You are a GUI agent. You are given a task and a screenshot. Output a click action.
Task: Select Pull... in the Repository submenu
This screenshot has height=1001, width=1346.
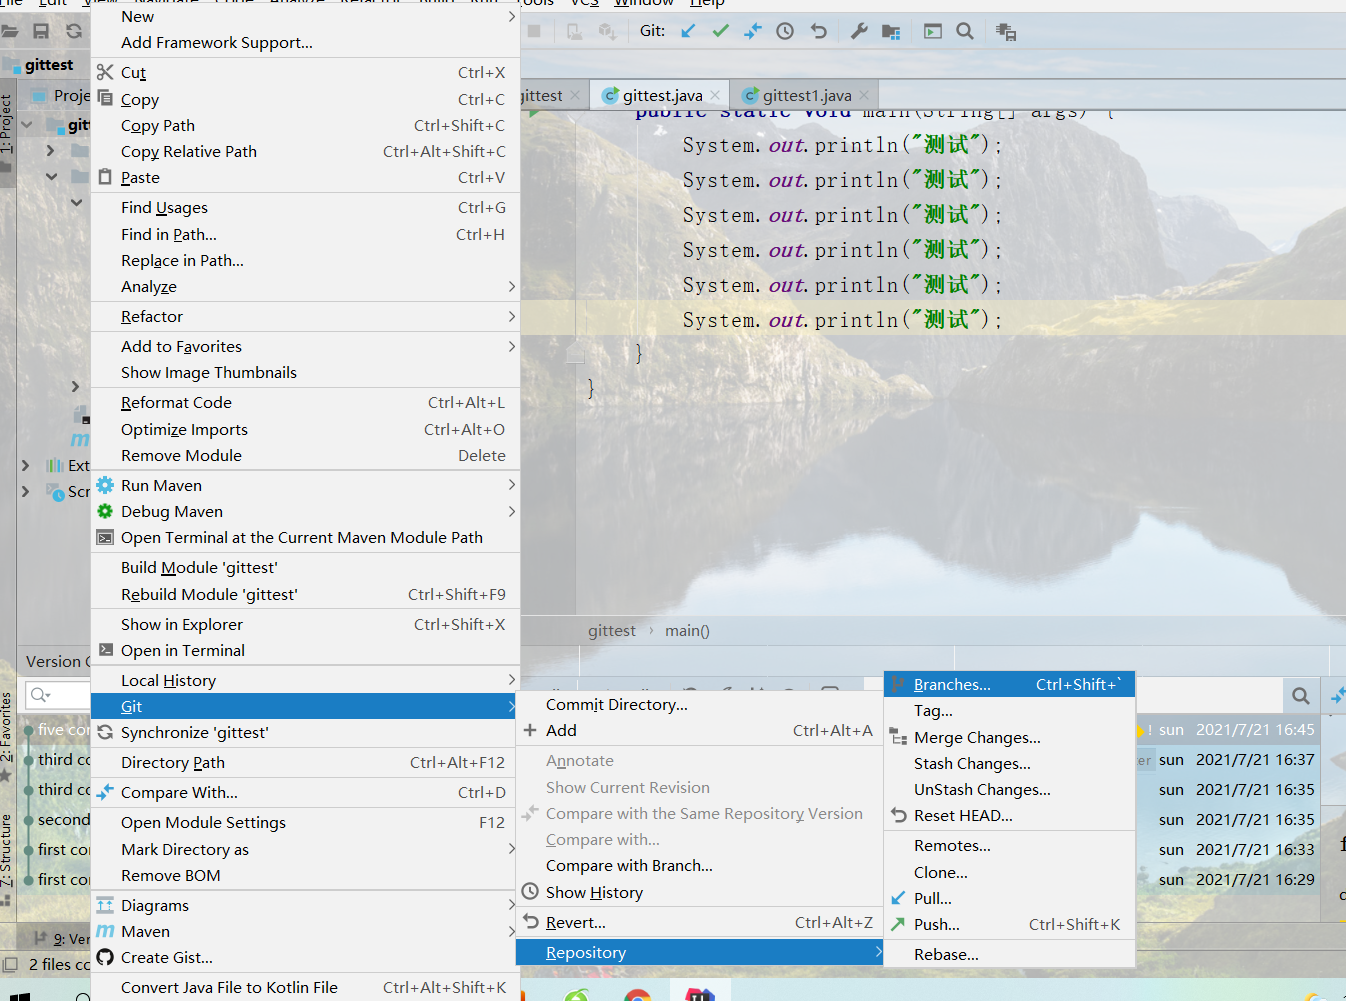(x=1010, y=898)
